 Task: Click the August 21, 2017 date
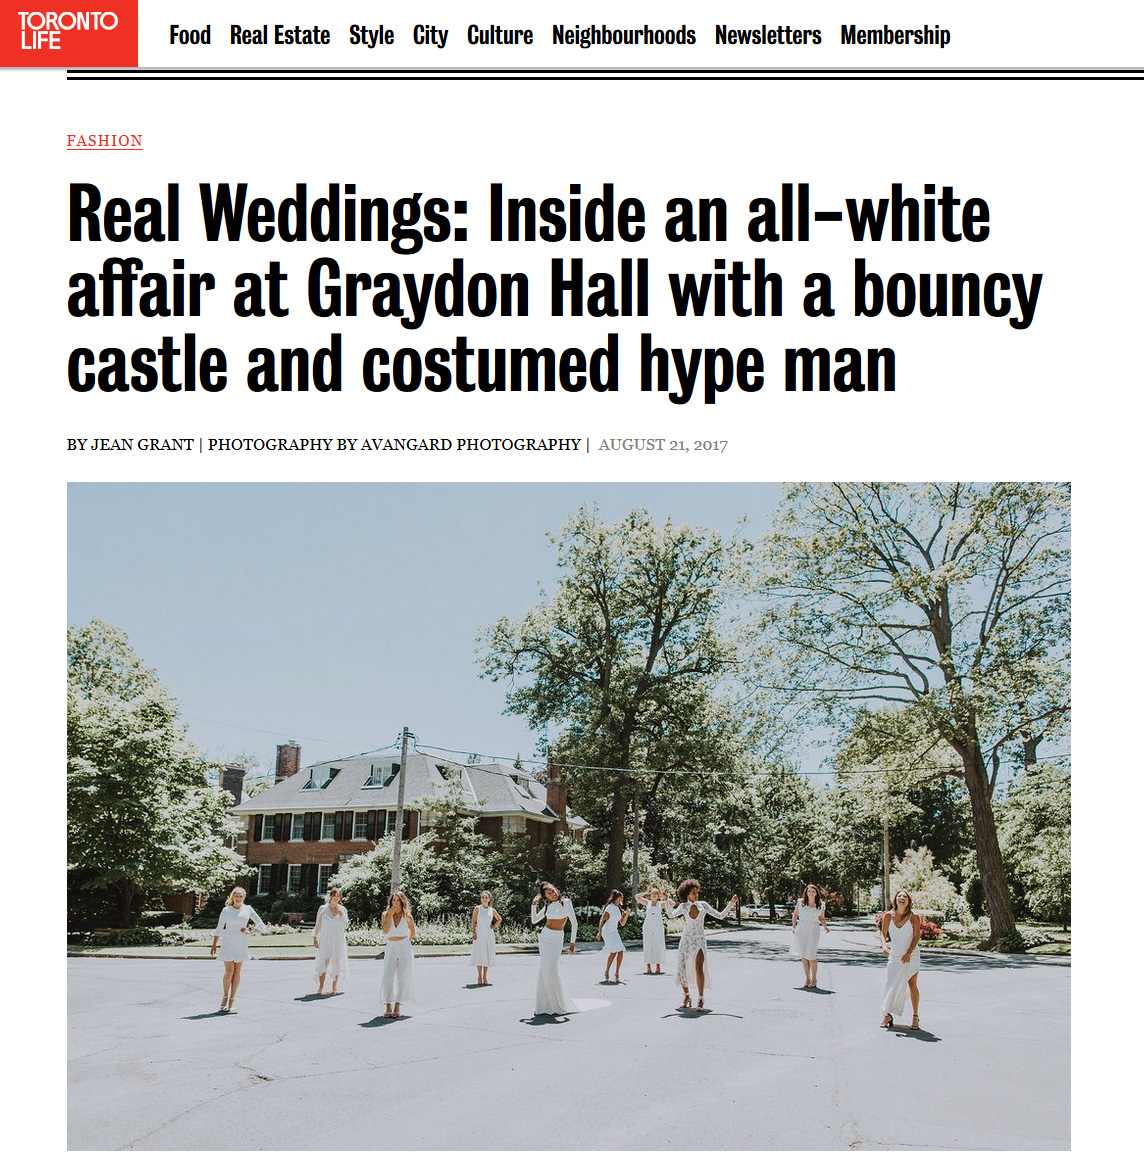pos(663,445)
